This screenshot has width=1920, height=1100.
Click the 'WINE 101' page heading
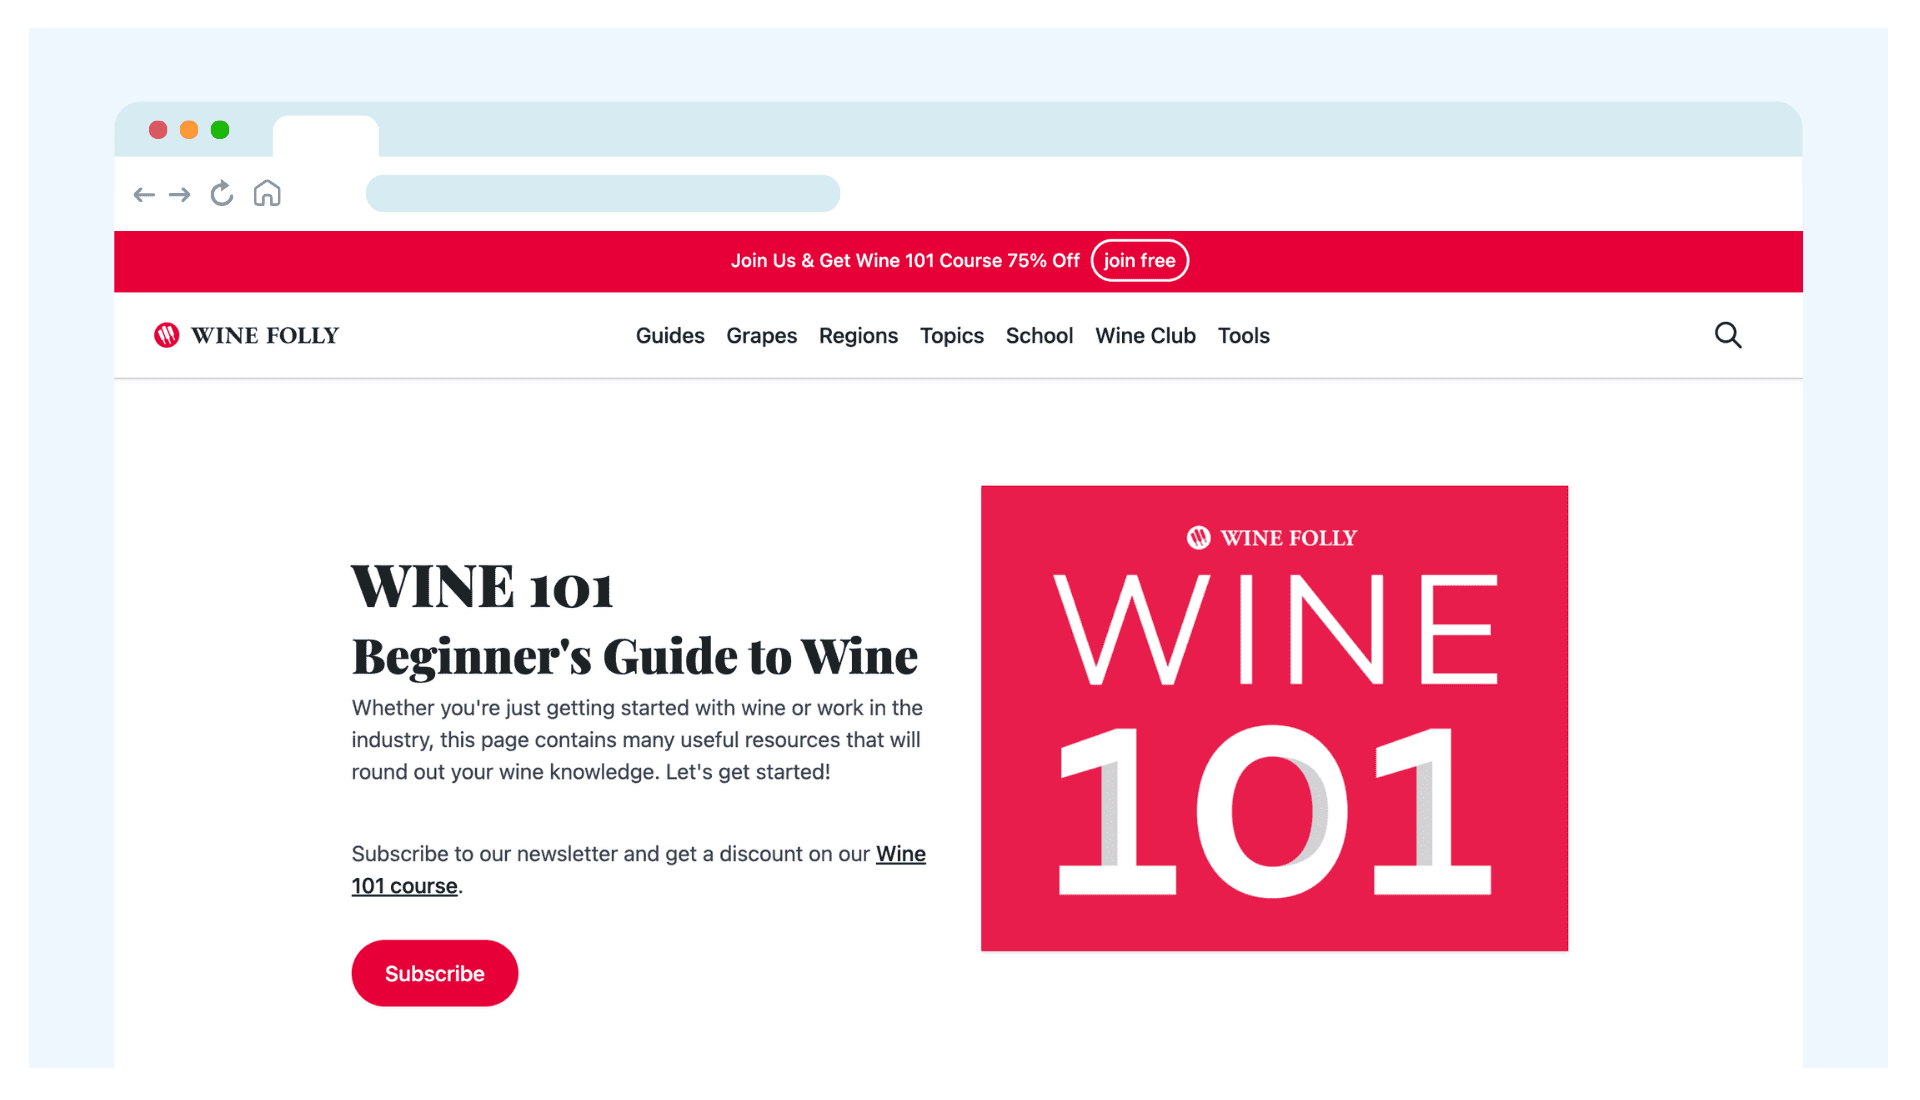click(482, 587)
